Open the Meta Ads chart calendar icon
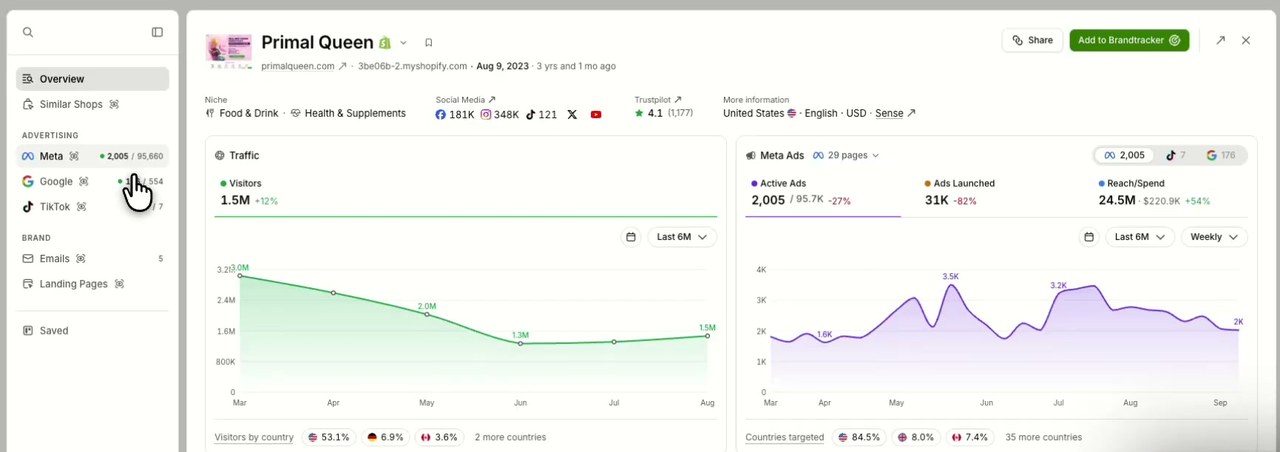Viewport: 1280px width, 452px height. pyautogui.click(x=1089, y=237)
